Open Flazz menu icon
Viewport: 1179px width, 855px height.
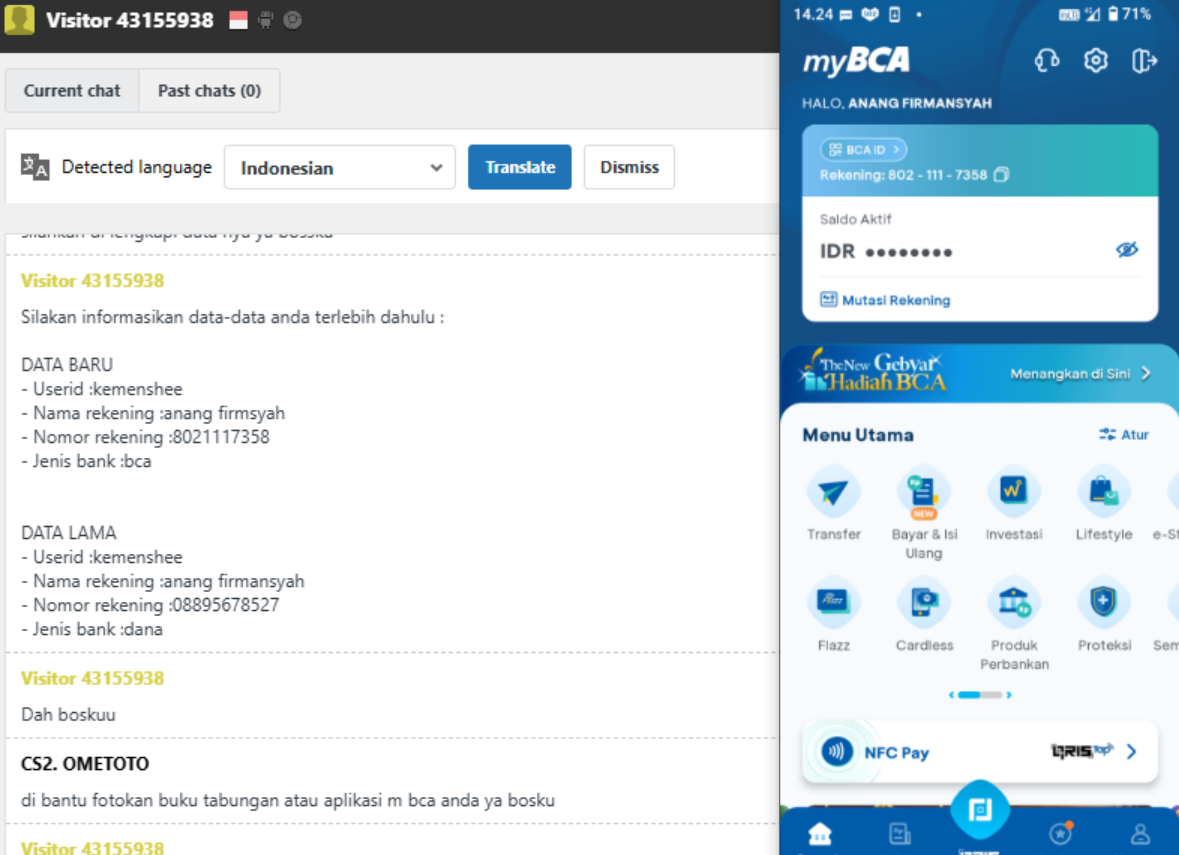(833, 602)
